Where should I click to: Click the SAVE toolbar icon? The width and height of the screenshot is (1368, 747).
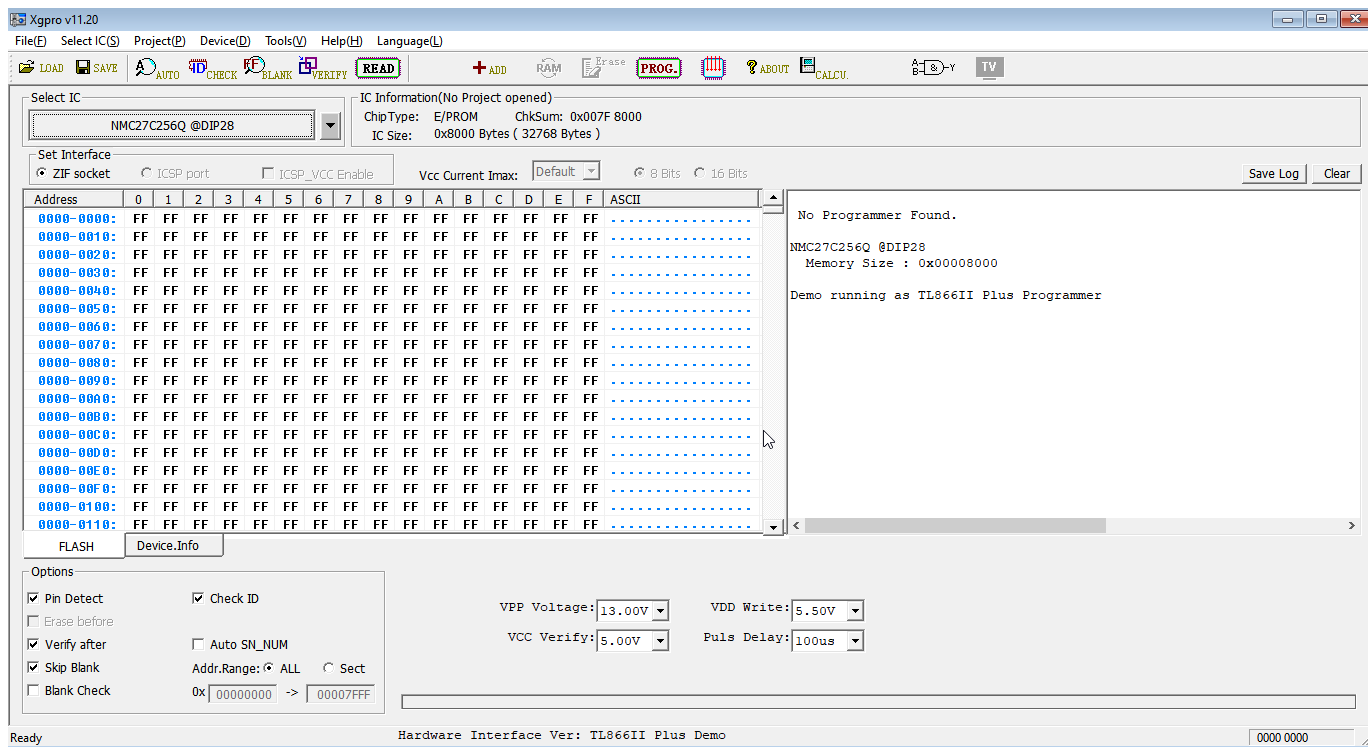click(97, 68)
